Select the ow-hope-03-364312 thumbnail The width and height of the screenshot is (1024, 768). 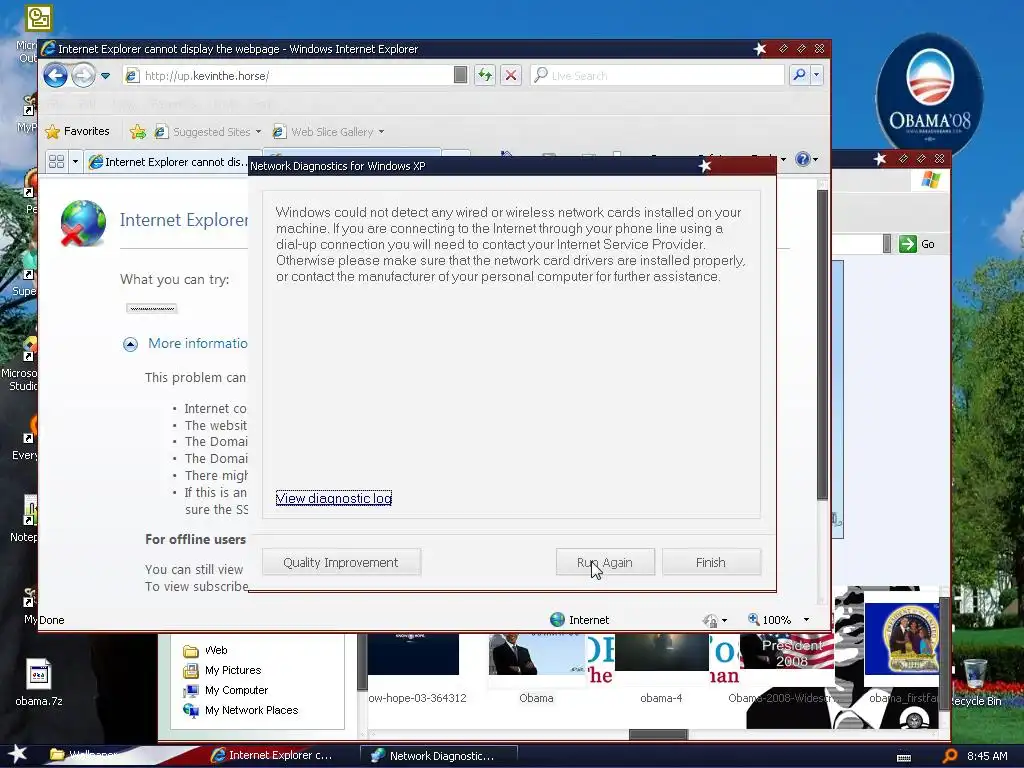pos(413,654)
